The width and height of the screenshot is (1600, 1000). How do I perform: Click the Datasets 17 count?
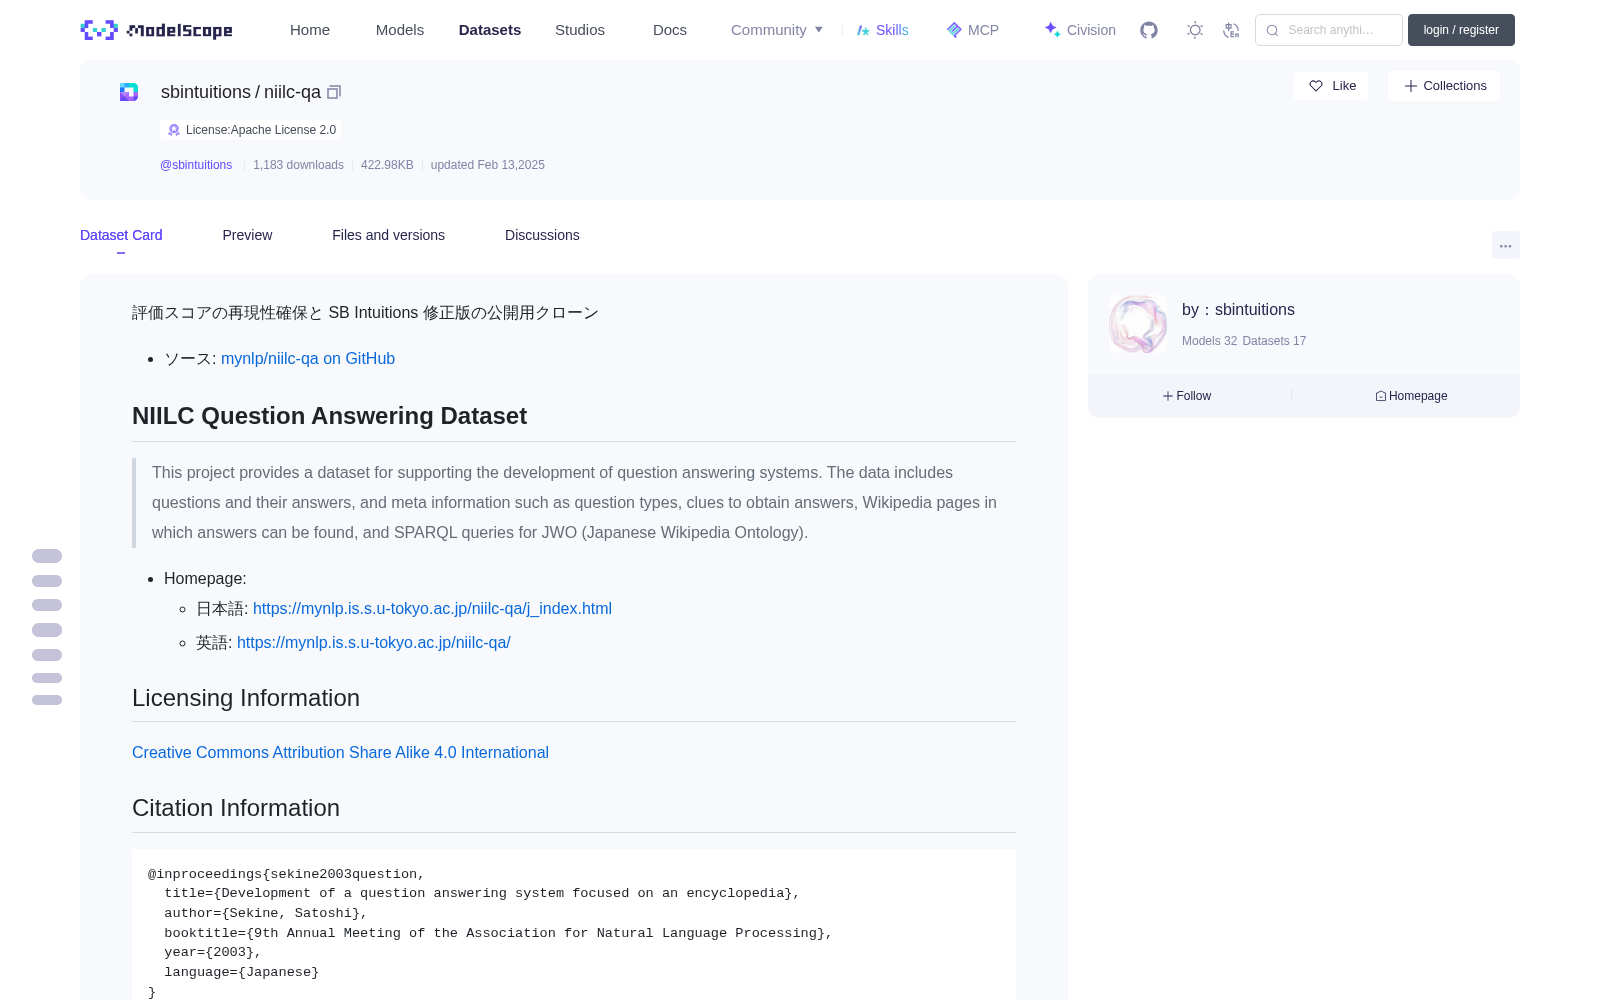(x=1274, y=341)
